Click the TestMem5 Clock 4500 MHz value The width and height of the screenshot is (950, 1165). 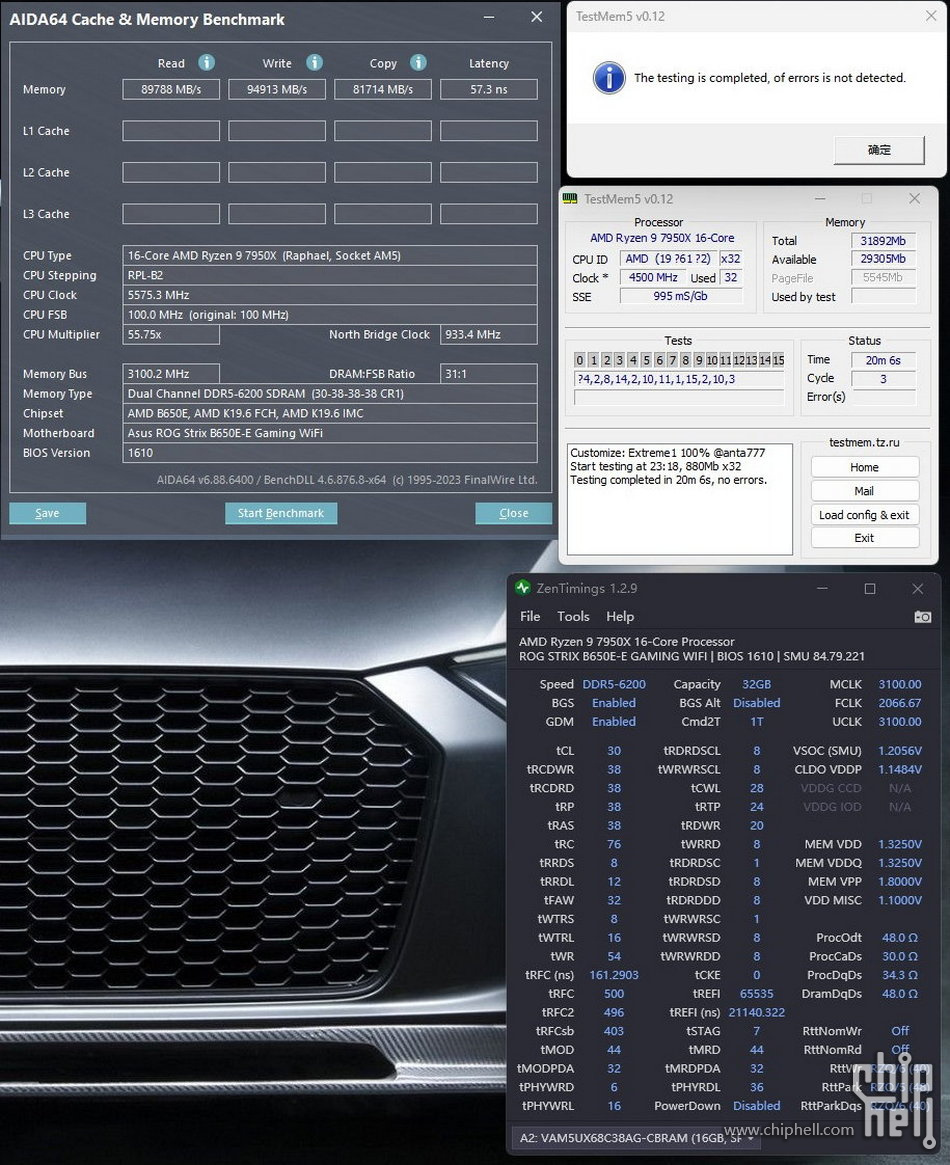[653, 277]
